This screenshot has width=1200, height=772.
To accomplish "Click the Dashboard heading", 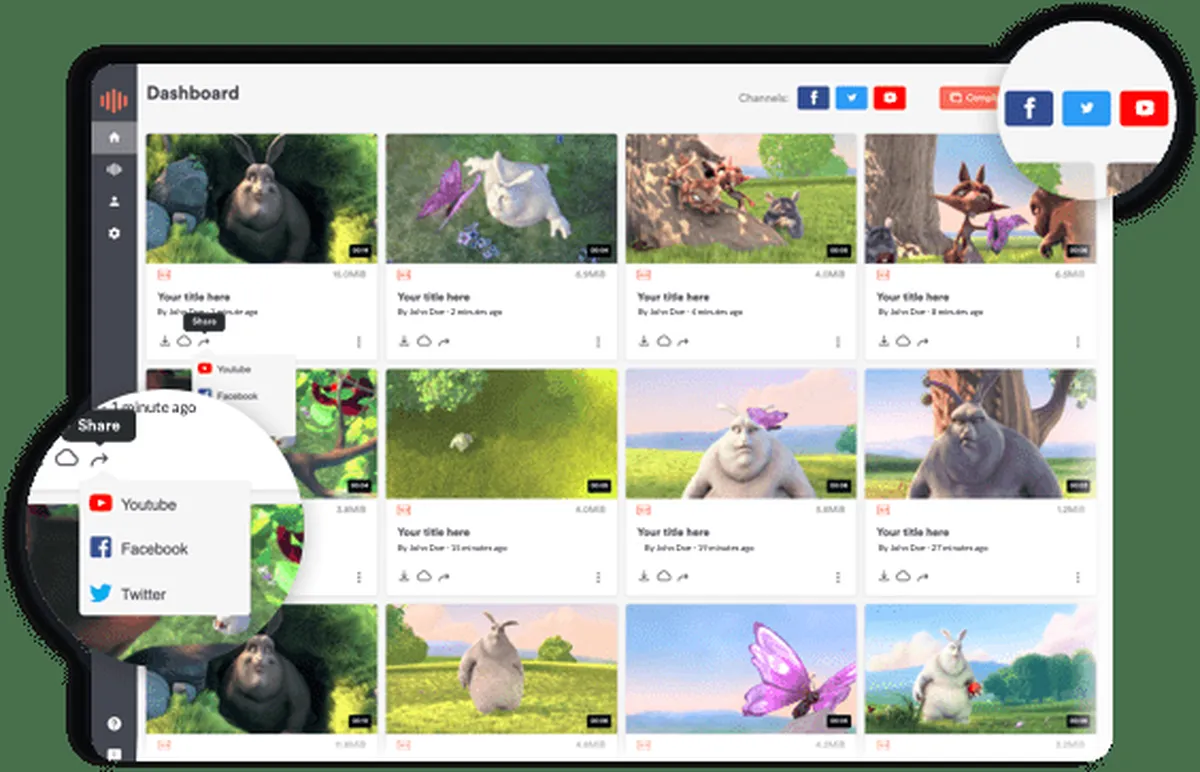I will (x=193, y=93).
